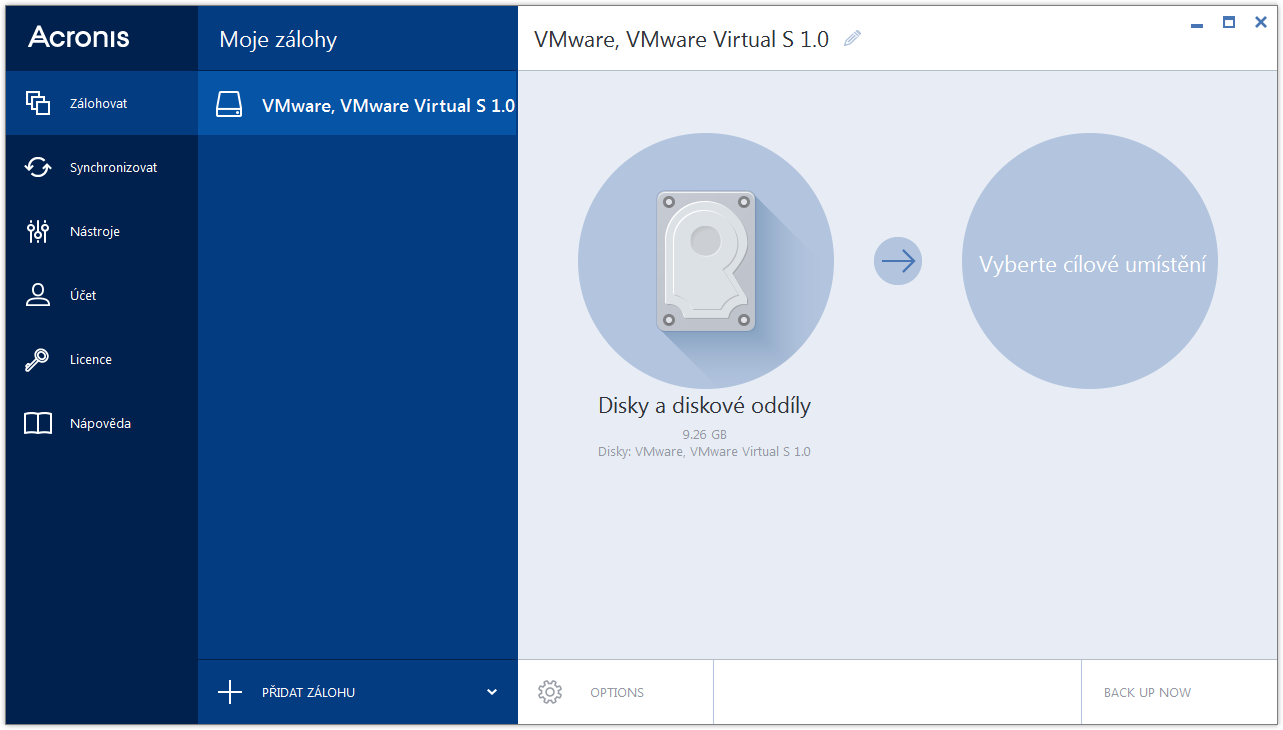The image size is (1283, 730).
Task: Click the Options gear icon
Action: tap(549, 692)
